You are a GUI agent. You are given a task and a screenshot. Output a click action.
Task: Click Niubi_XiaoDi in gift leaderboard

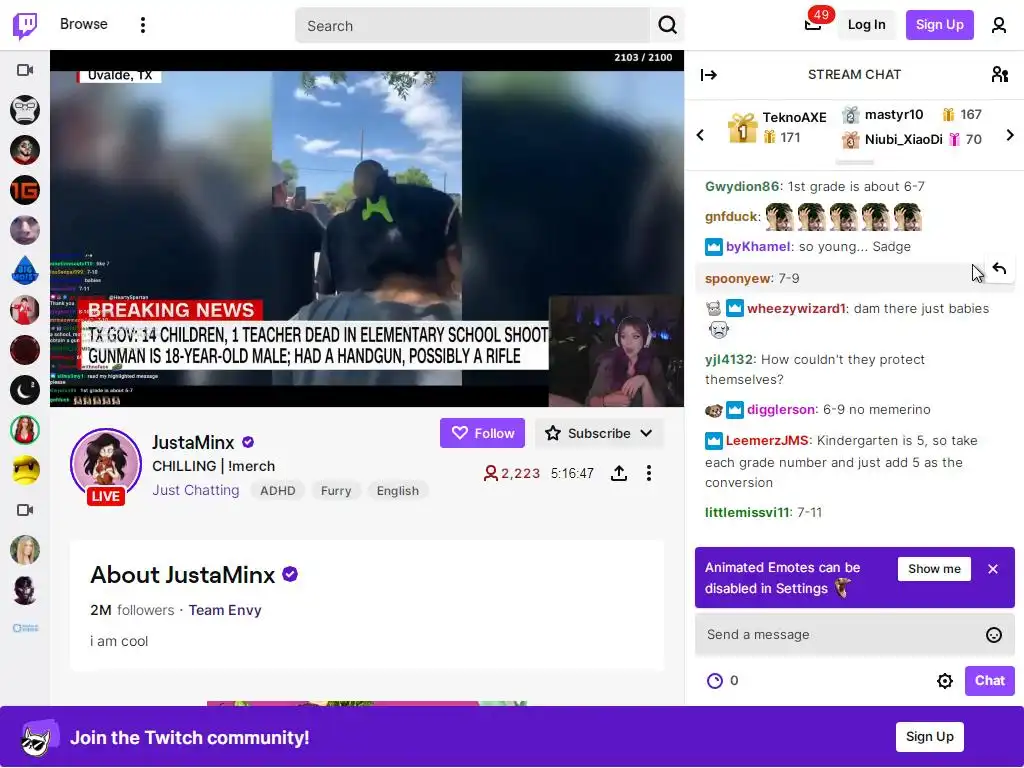coord(903,140)
